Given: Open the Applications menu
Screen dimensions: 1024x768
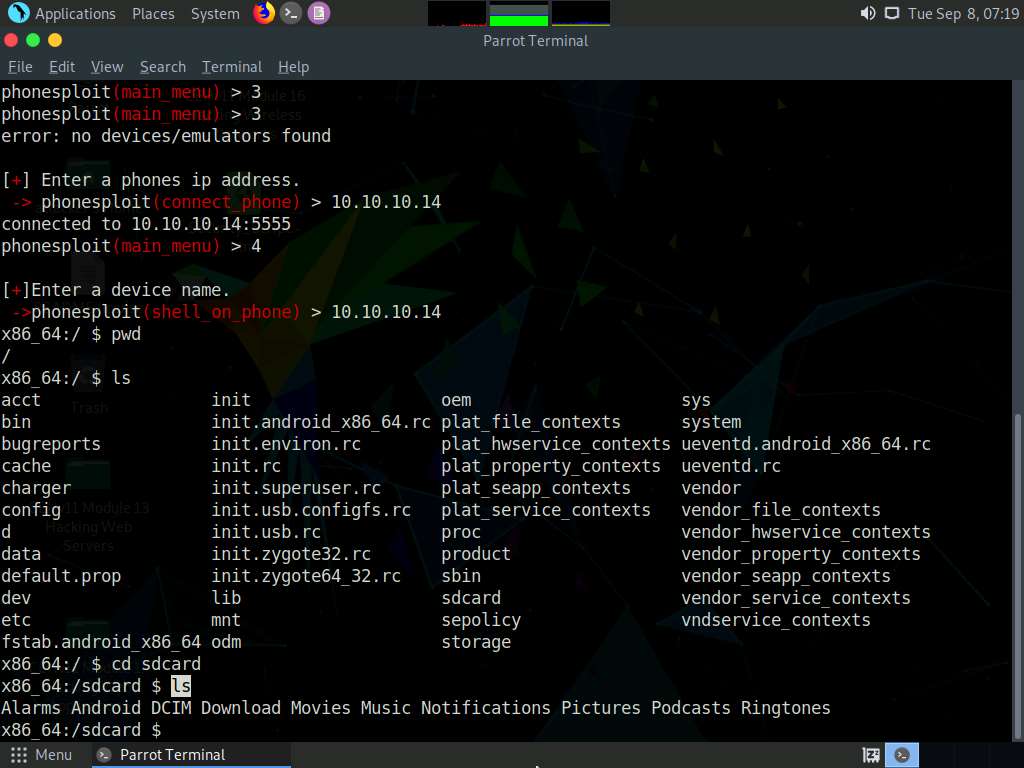Looking at the screenshot, I should tap(63, 13).
